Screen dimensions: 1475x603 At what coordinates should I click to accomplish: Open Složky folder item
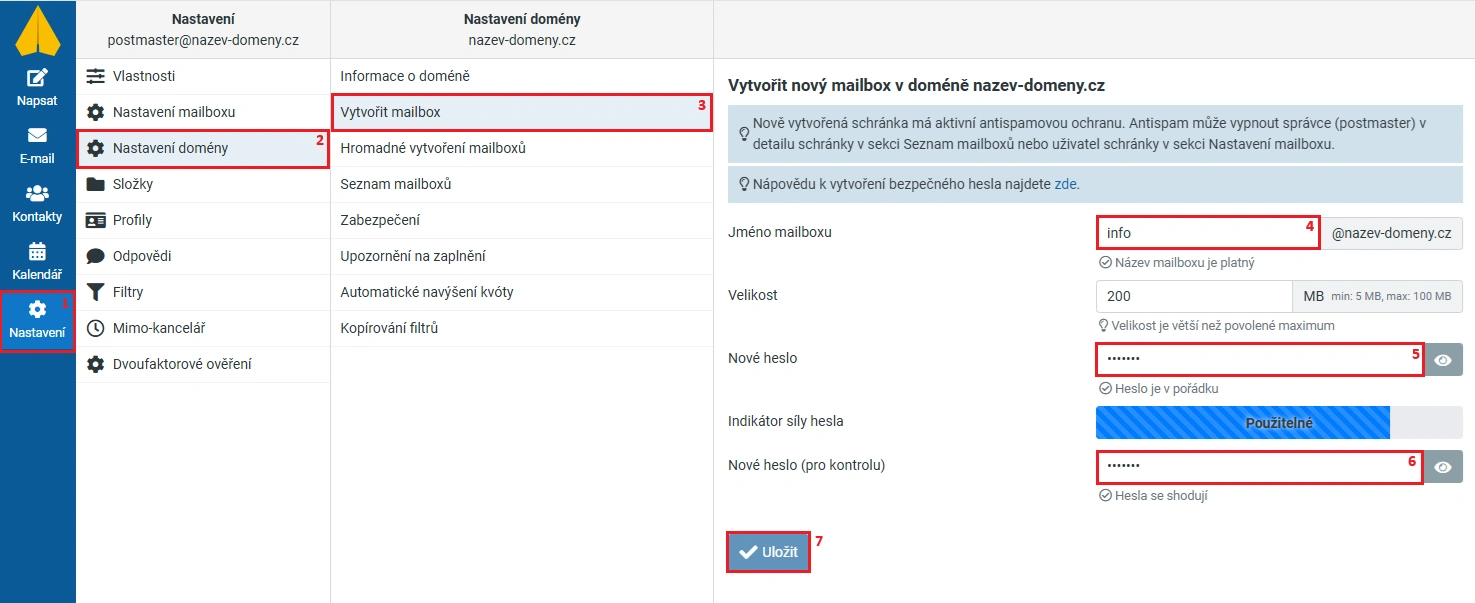(x=132, y=184)
